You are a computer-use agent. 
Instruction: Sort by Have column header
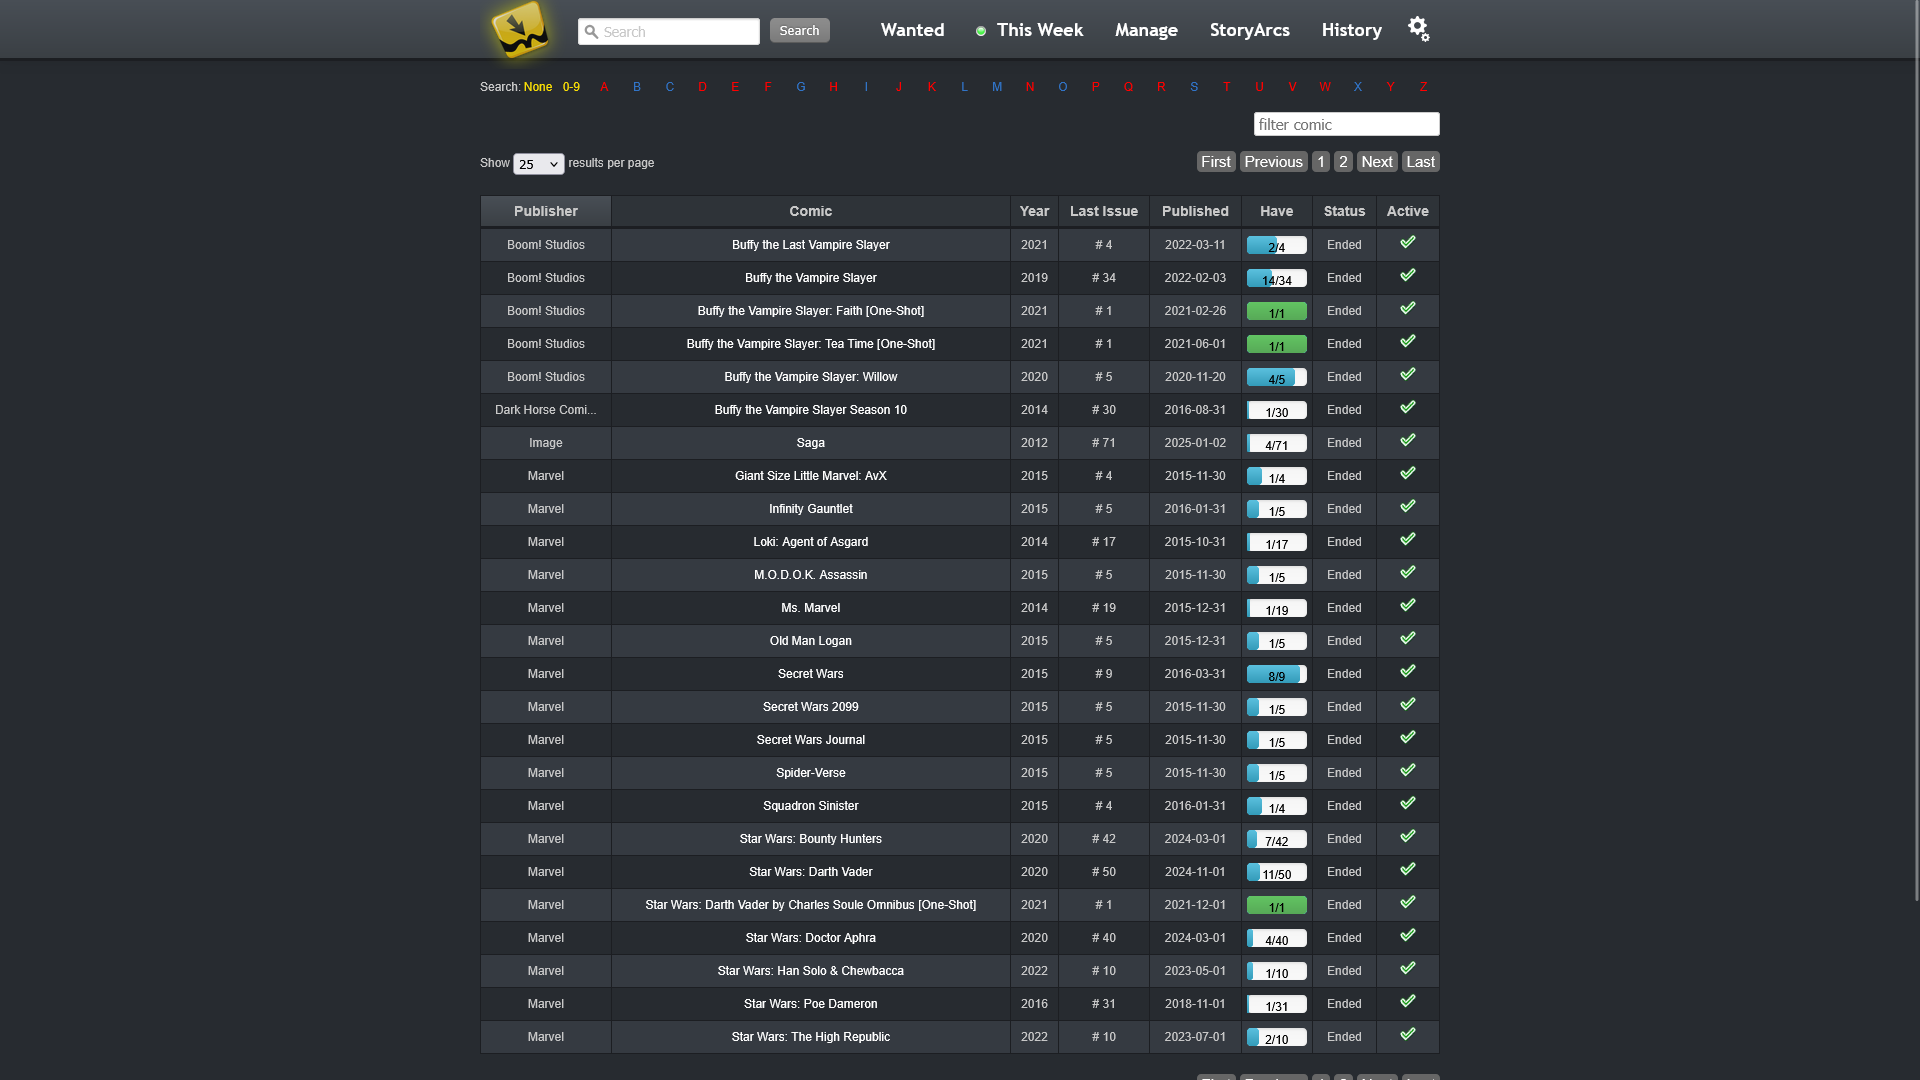pos(1276,211)
